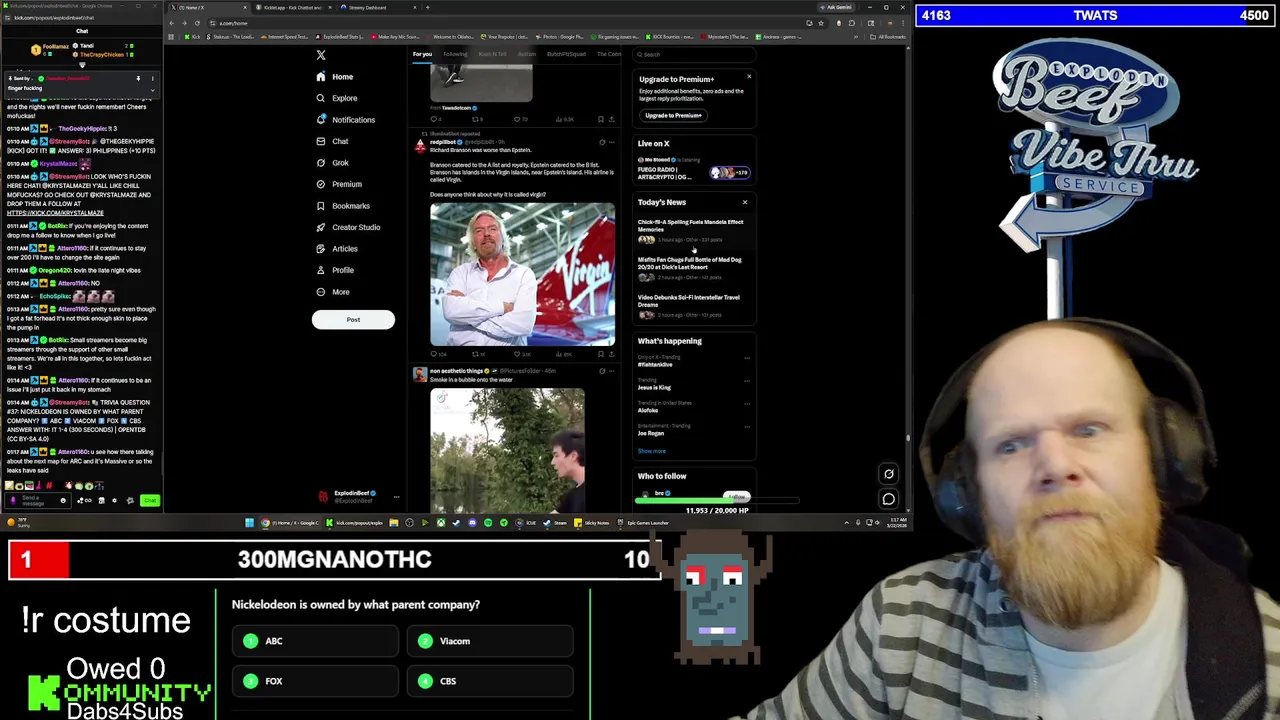Switch to Kicklet.app browser tab

[x=293, y=7]
